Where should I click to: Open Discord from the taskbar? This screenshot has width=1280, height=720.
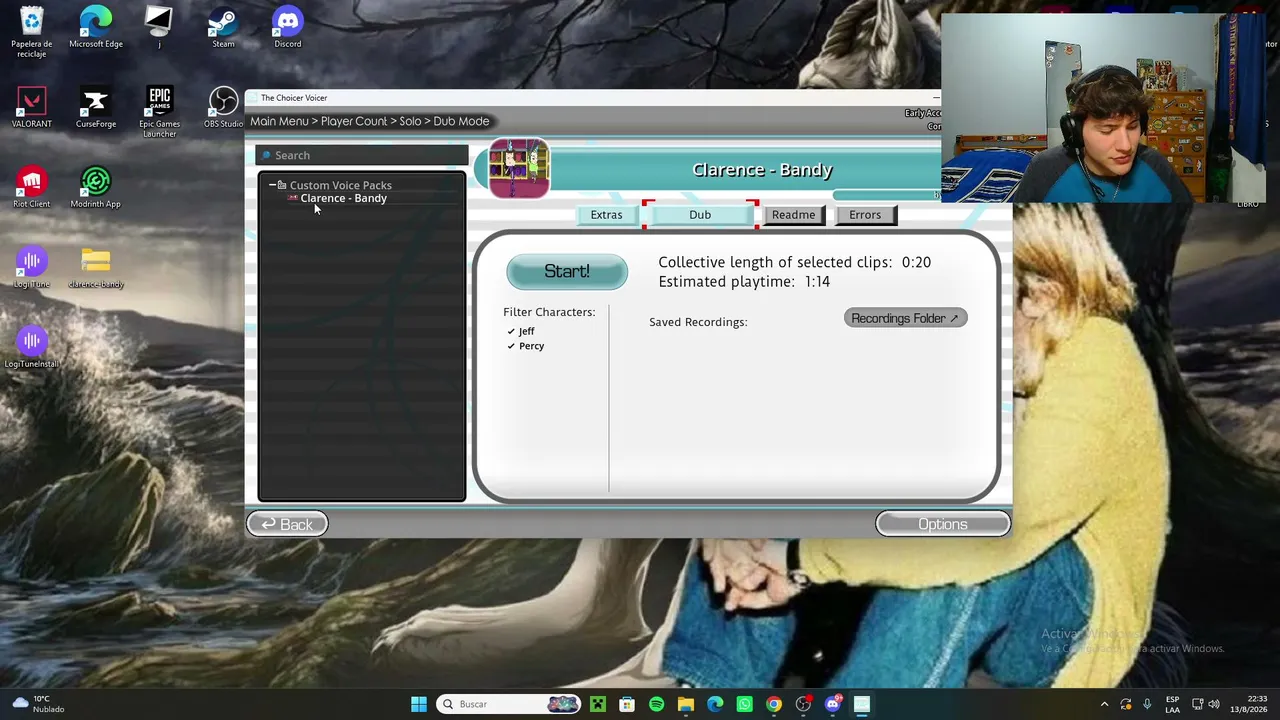[x=833, y=704]
